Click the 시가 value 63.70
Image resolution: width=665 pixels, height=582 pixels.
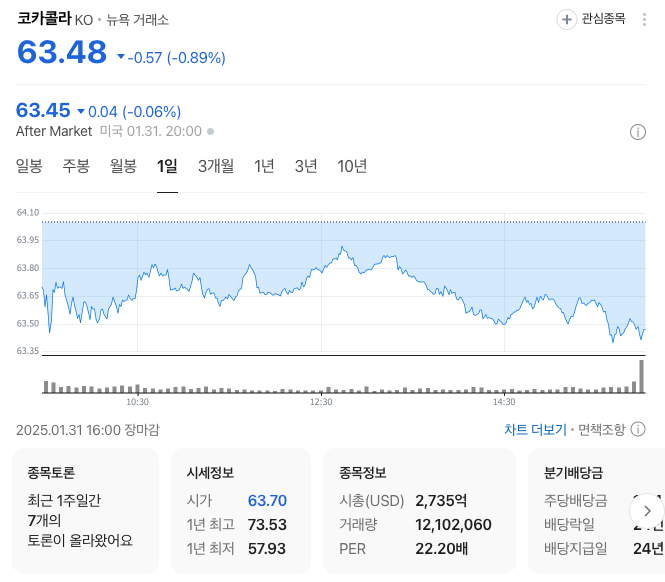click(x=267, y=501)
